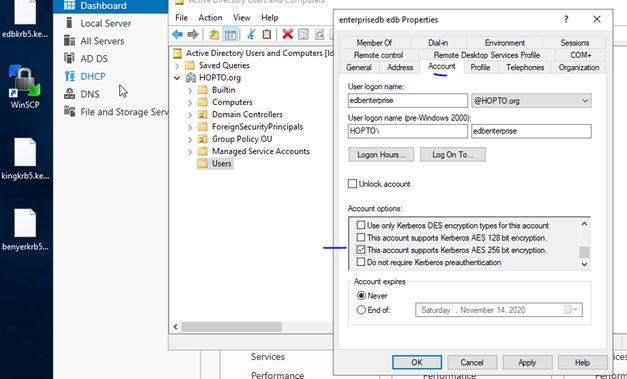The height and width of the screenshot is (379, 627).
Task: Open the Help menu
Action: 270,18
